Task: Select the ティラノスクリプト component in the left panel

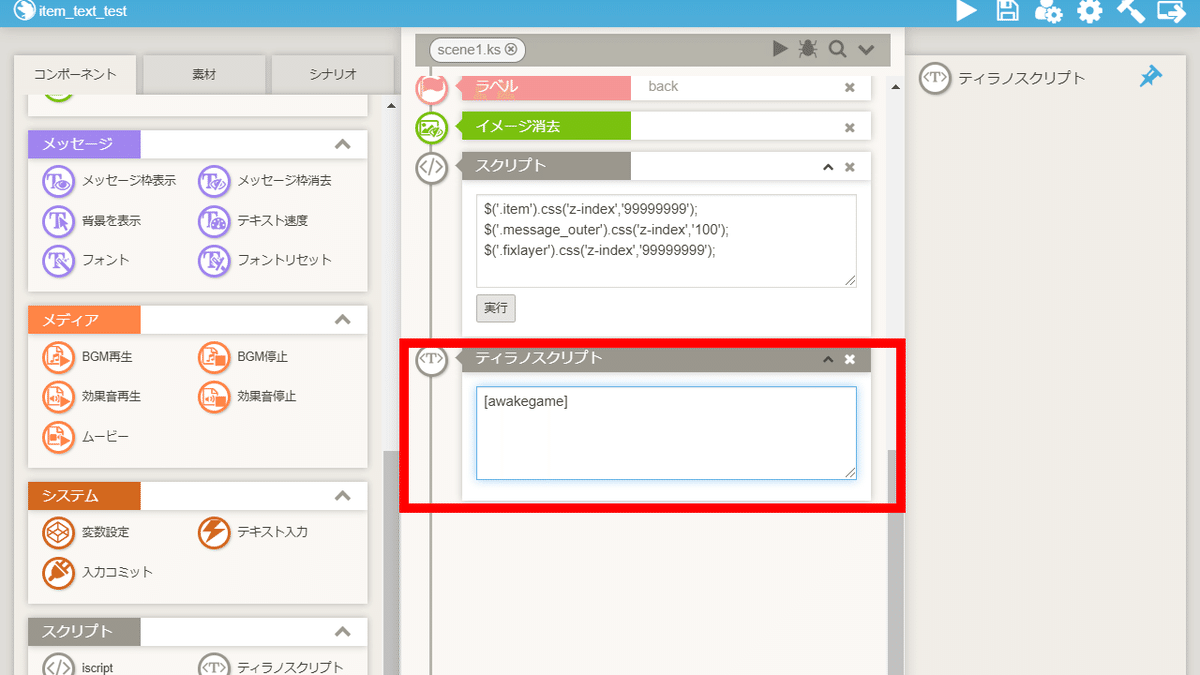Action: 271,666
